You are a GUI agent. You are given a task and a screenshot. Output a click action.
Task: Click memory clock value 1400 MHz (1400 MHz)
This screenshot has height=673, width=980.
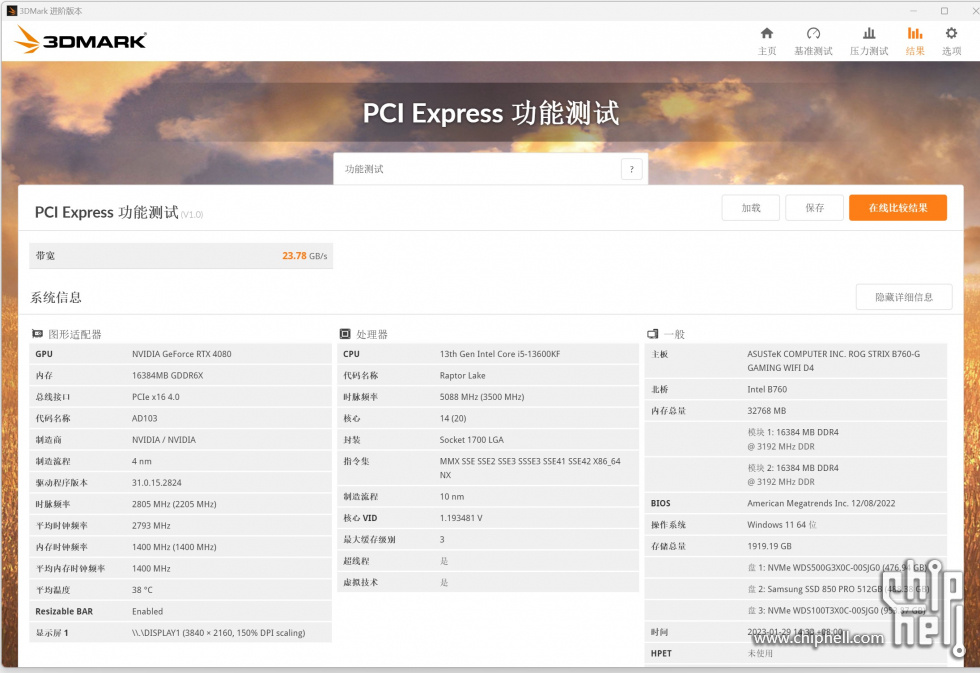[174, 547]
